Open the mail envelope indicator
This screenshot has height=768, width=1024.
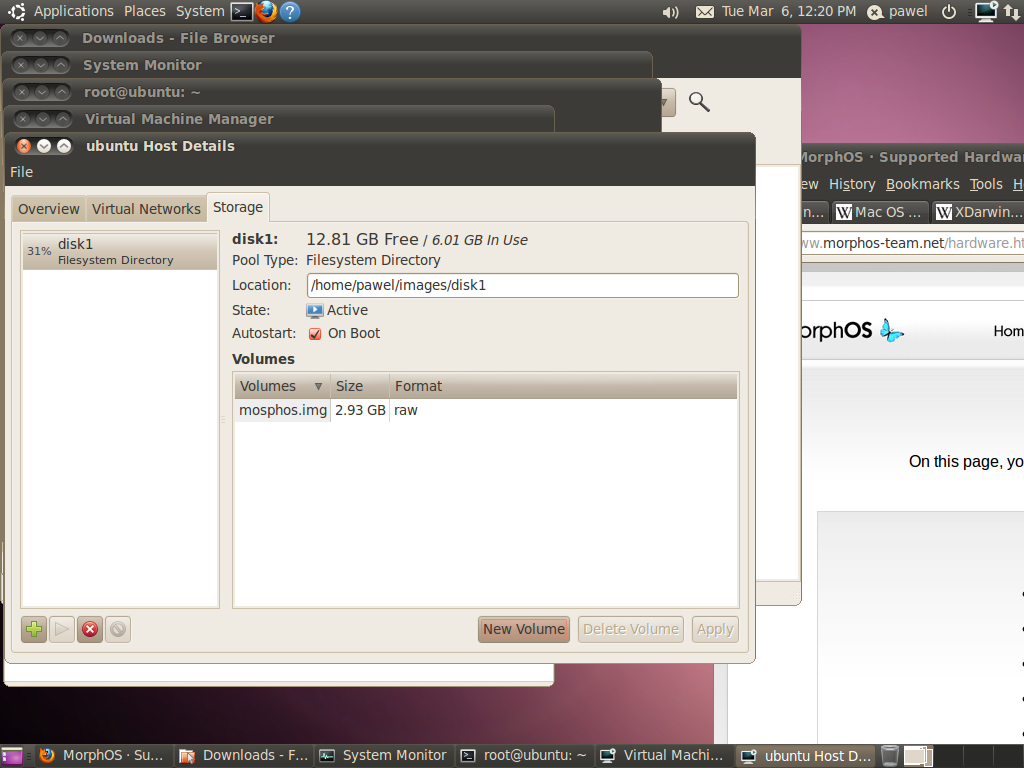(705, 12)
